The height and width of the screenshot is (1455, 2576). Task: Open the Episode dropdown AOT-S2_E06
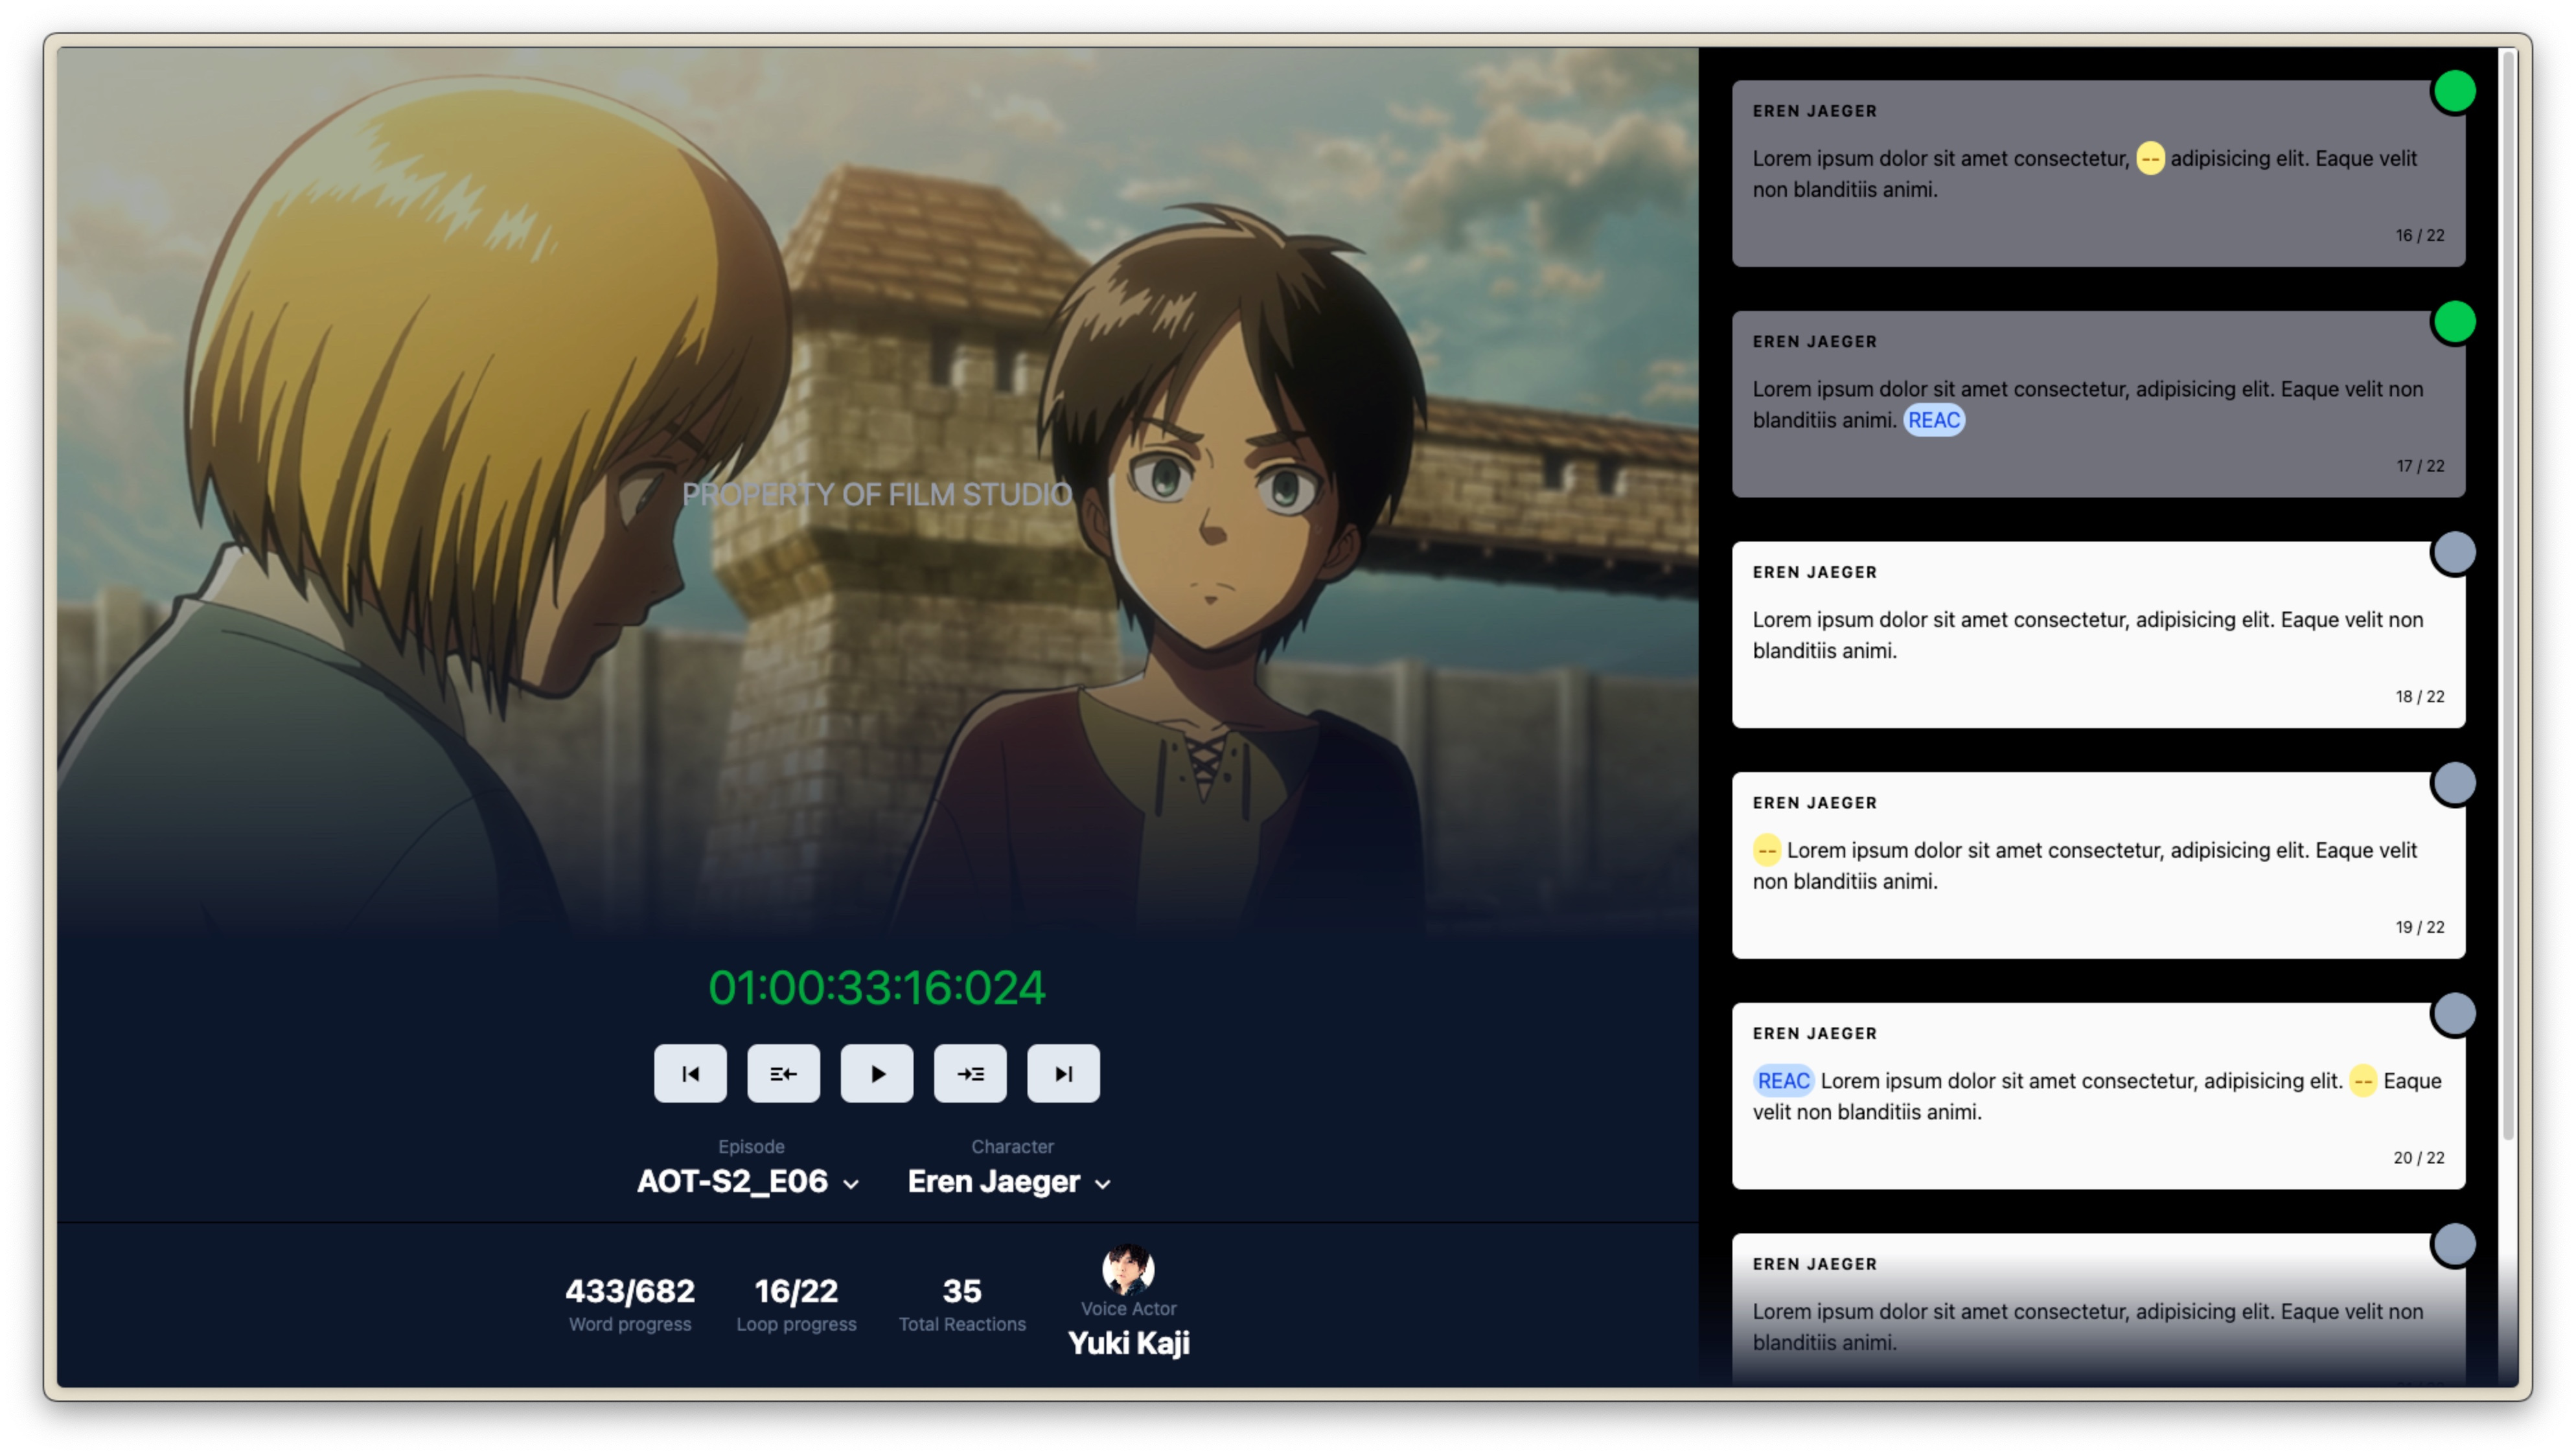coord(748,1182)
